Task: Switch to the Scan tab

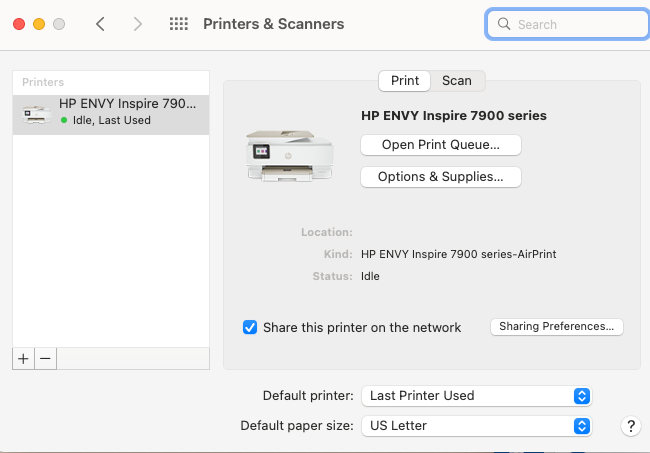Action: pos(457,81)
